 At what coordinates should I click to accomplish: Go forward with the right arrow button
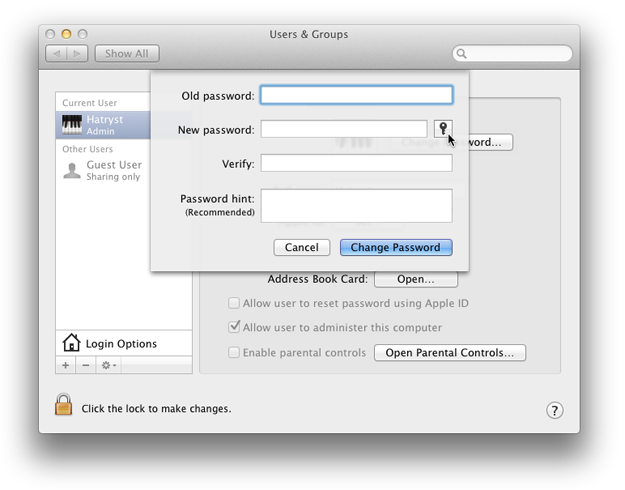click(78, 54)
